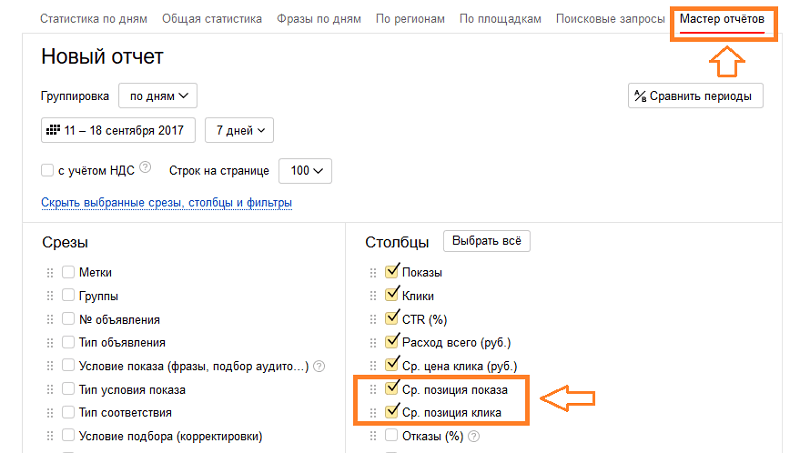
Task: Open the "по дням" grouping dropdown
Action: tap(158, 96)
